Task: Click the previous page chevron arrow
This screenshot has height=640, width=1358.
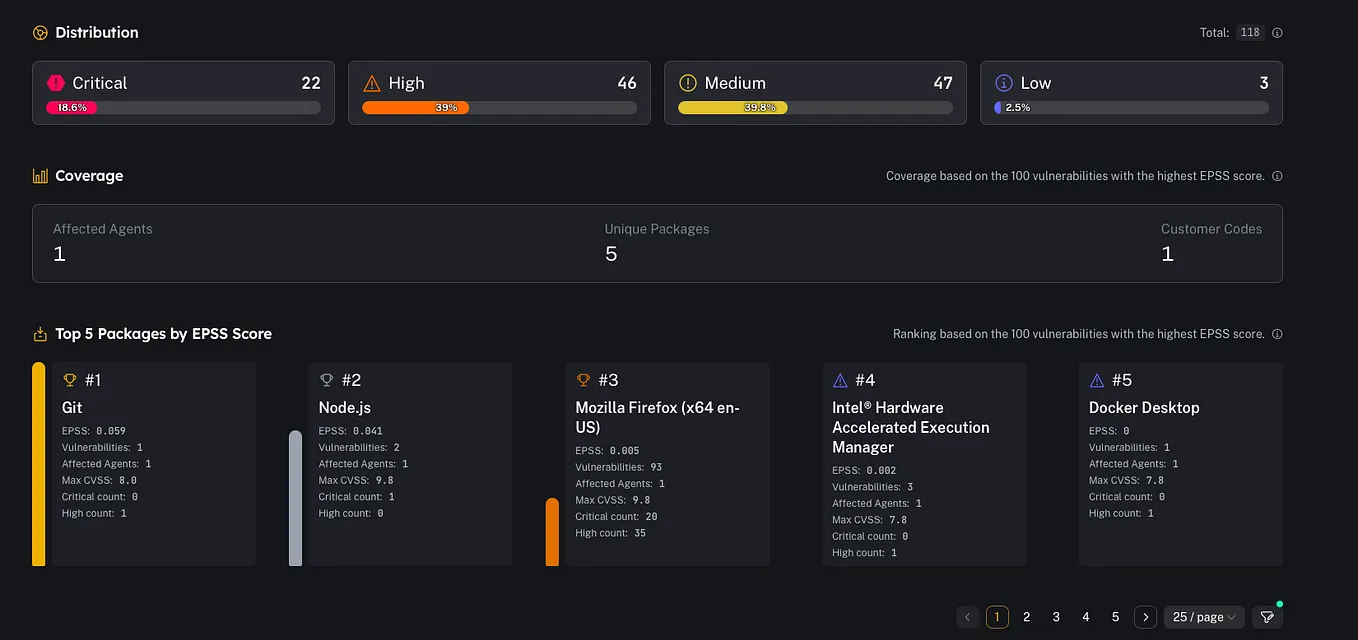Action: [967, 617]
